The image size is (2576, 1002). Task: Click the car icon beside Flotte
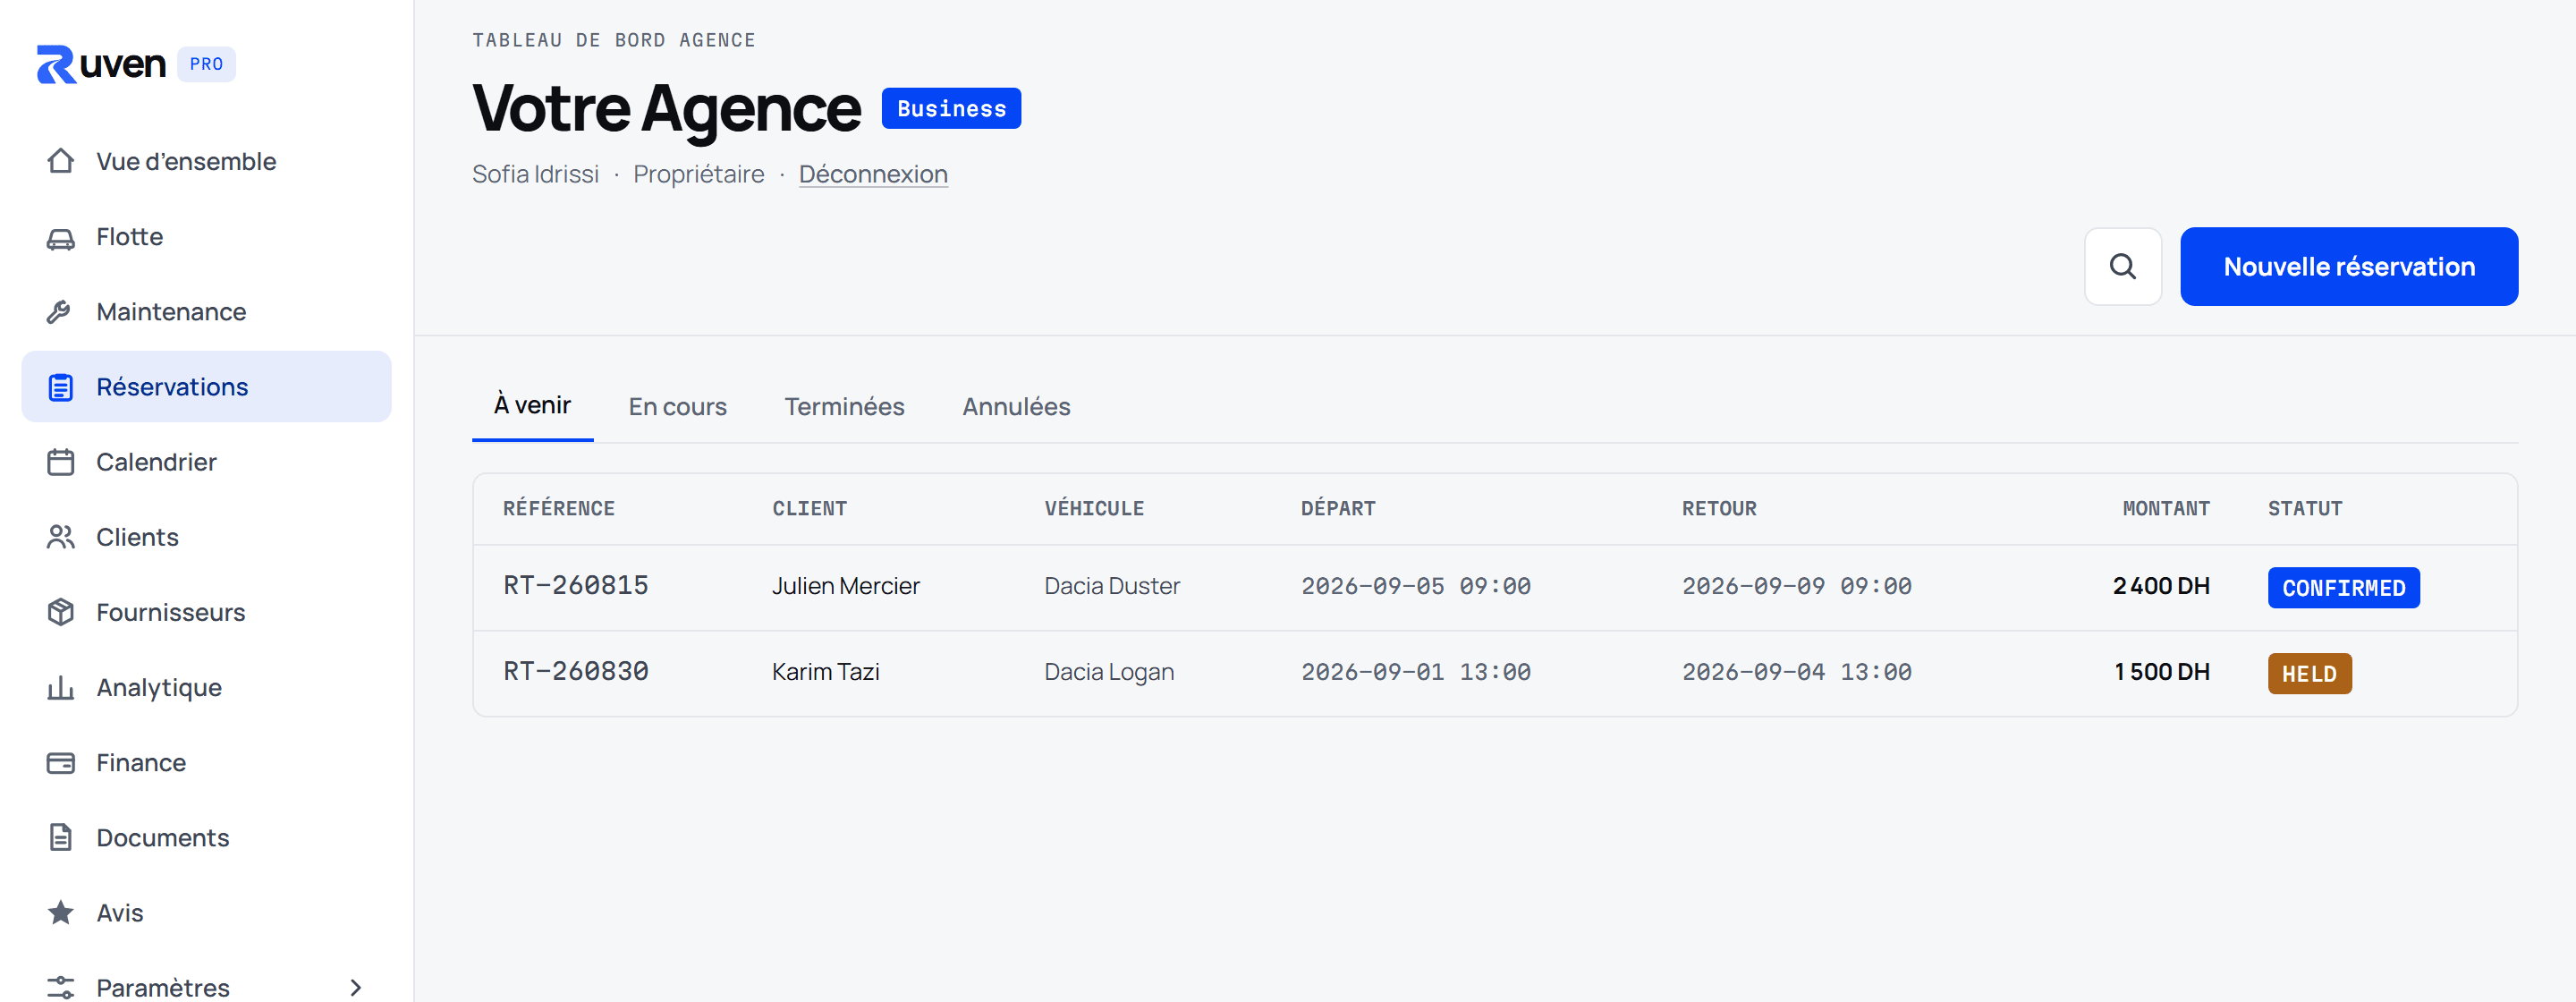tap(61, 237)
